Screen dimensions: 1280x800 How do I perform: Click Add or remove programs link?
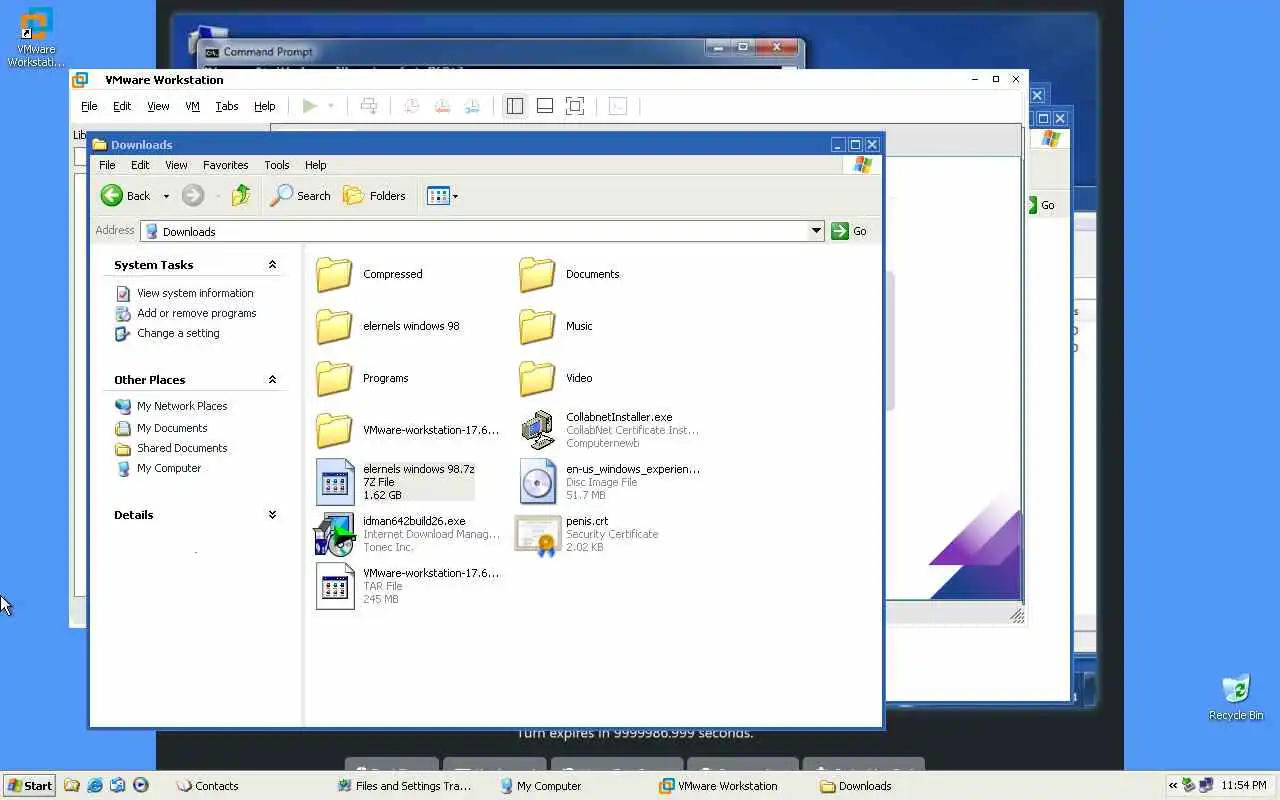(197, 313)
